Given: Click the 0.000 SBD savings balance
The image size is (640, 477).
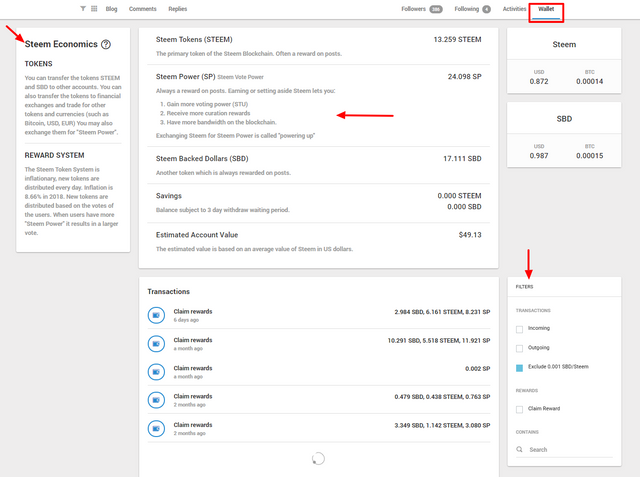Looking at the screenshot, I should click(x=464, y=207).
